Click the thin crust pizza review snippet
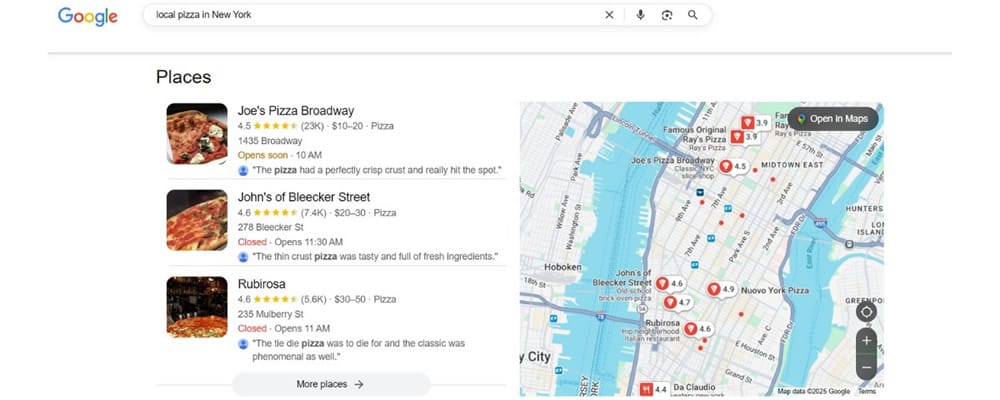The image size is (1000, 400). [x=375, y=256]
